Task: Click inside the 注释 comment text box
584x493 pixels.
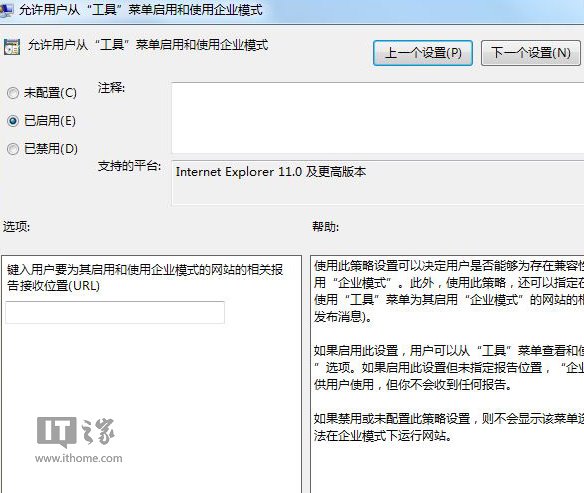Action: pos(377,118)
